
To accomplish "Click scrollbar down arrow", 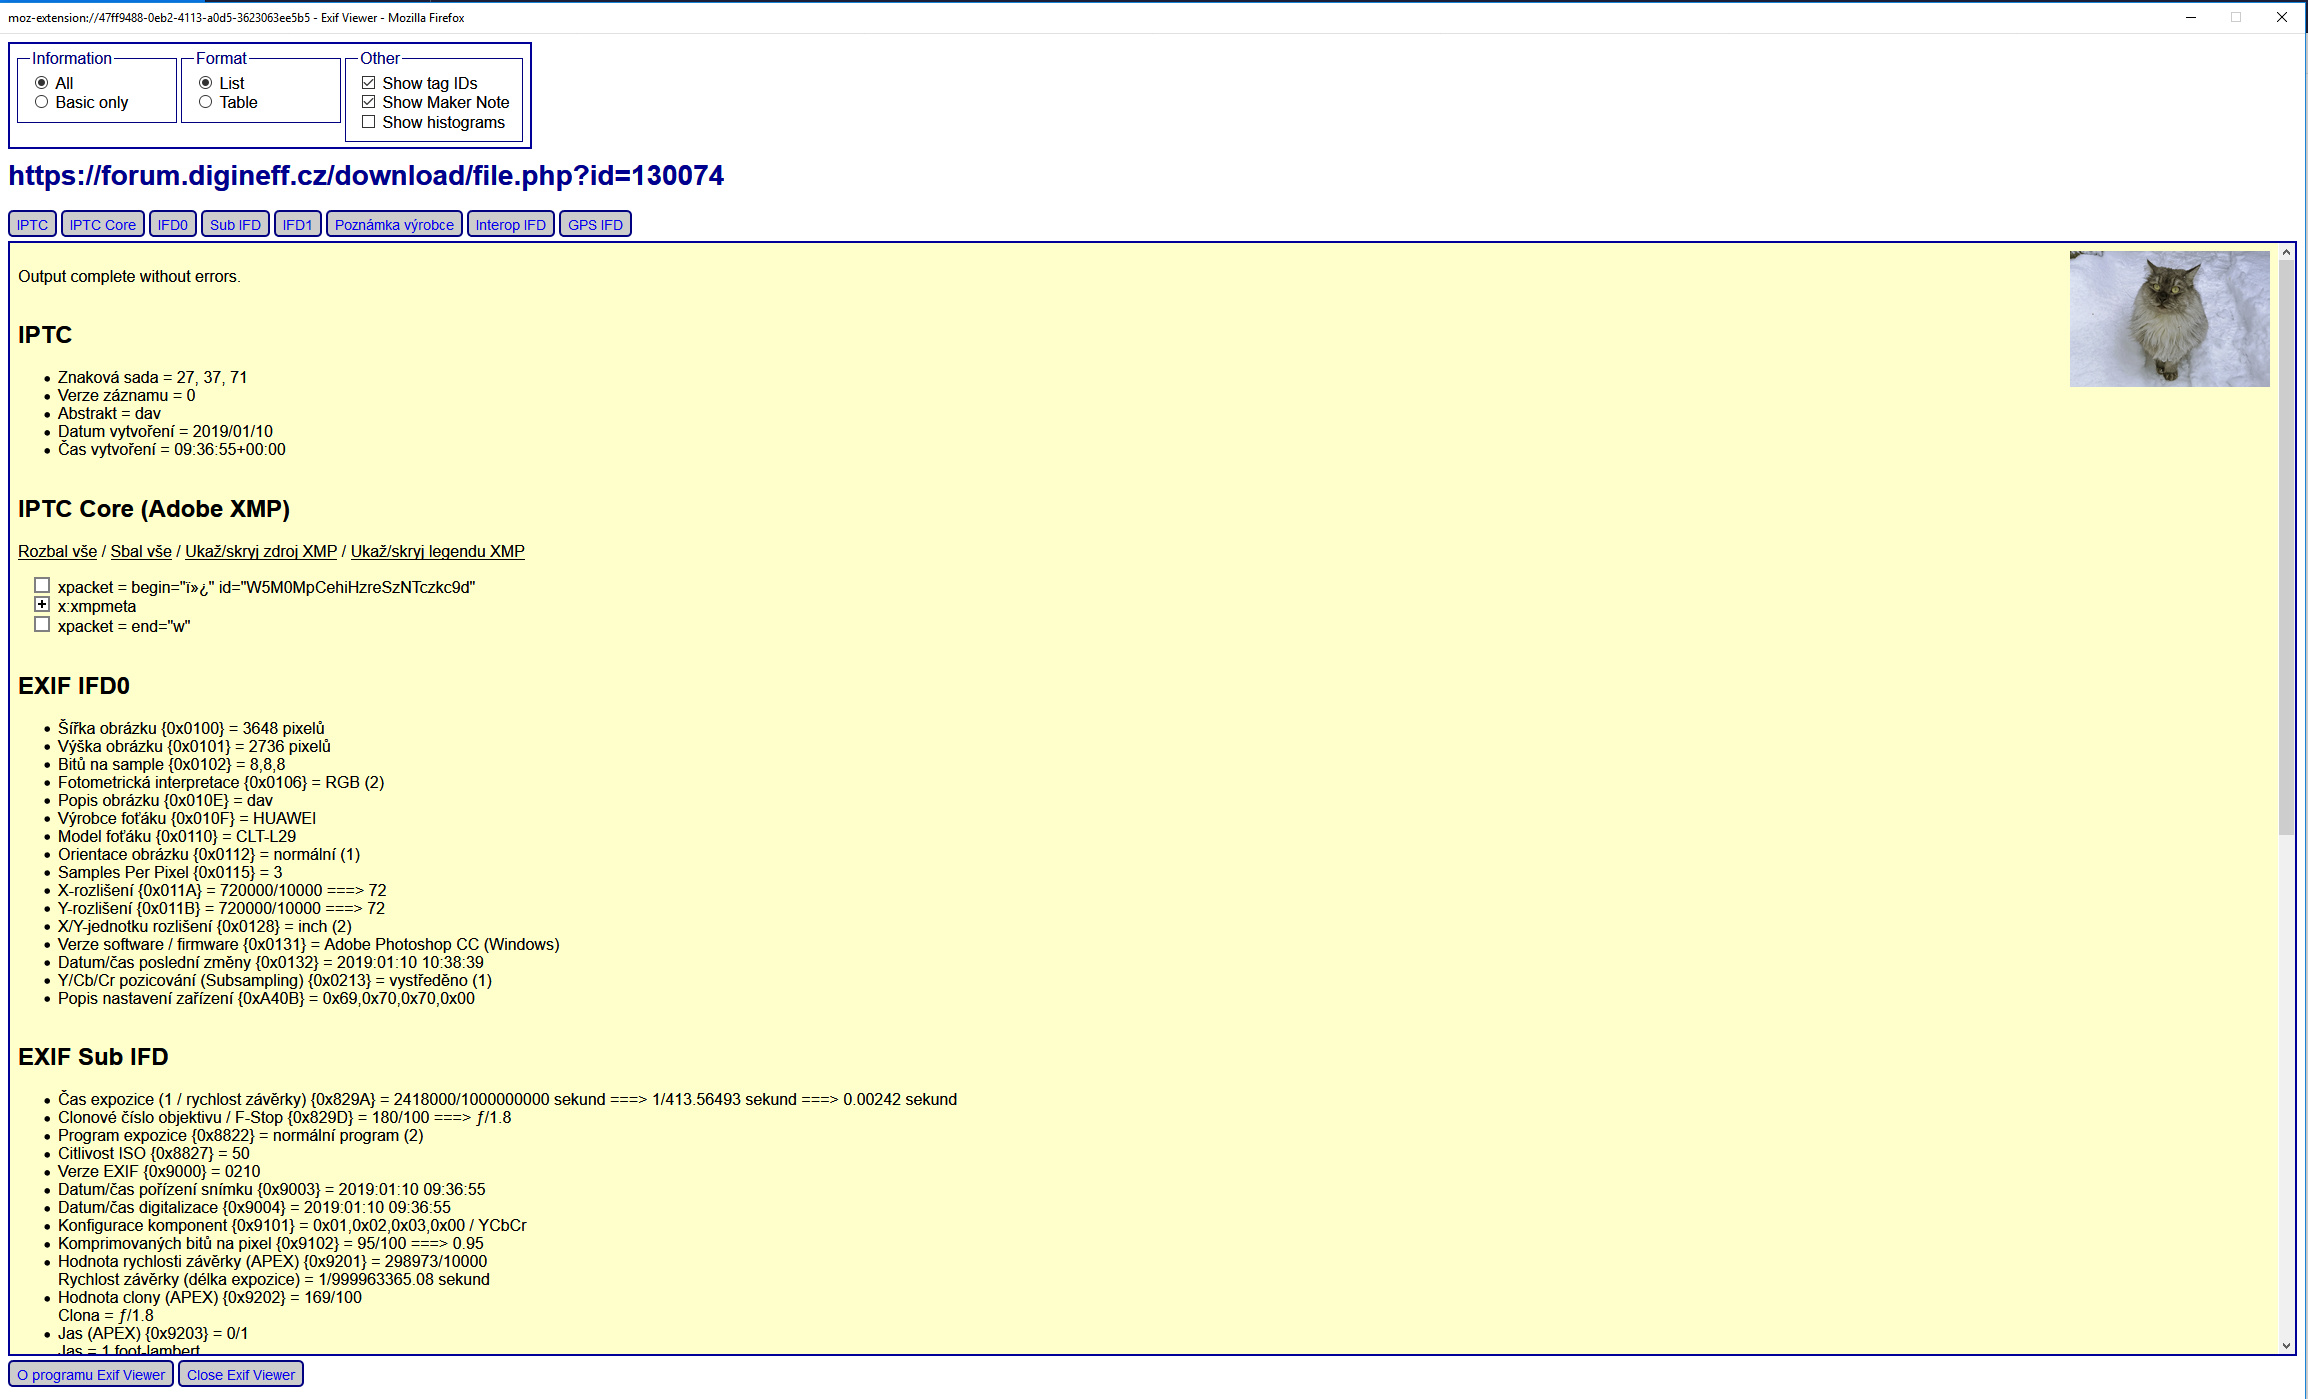I will (2286, 1346).
